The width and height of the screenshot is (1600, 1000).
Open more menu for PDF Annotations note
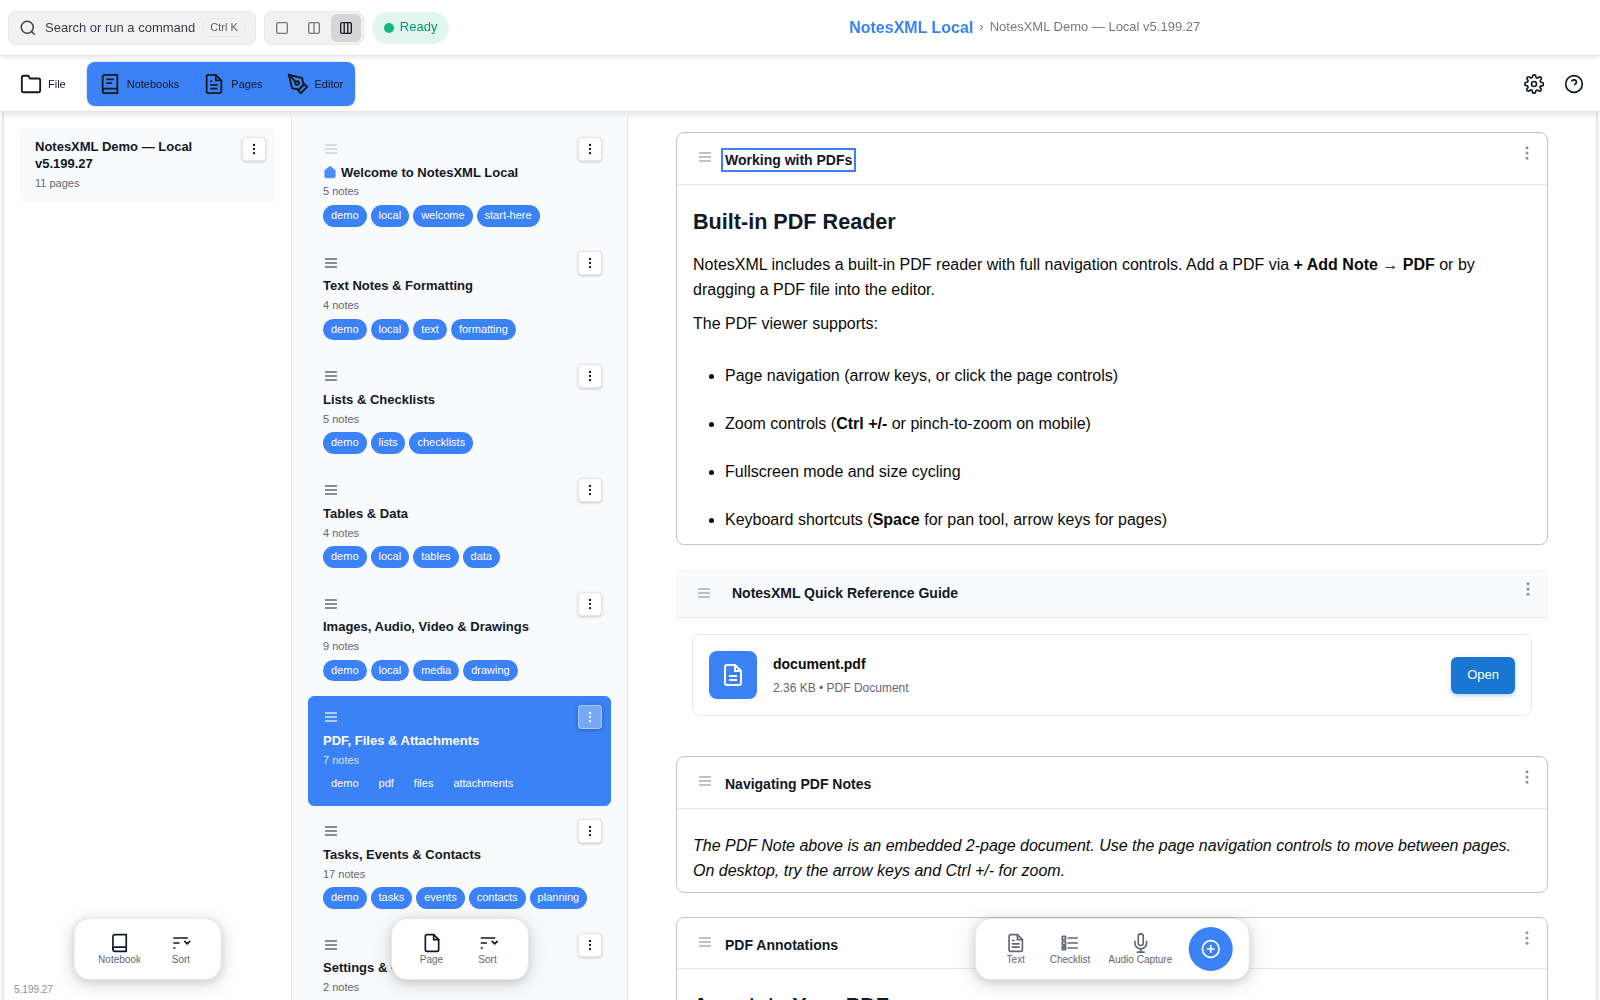click(x=1527, y=938)
